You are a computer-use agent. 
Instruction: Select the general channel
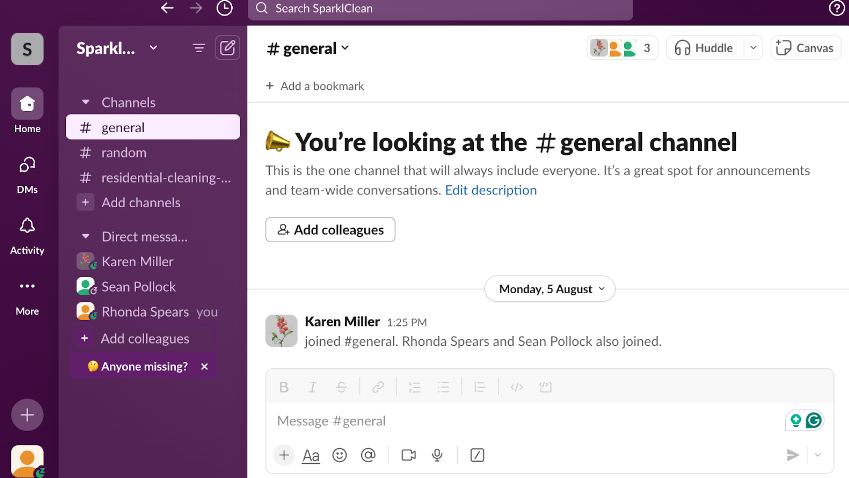pyautogui.click(x=153, y=127)
